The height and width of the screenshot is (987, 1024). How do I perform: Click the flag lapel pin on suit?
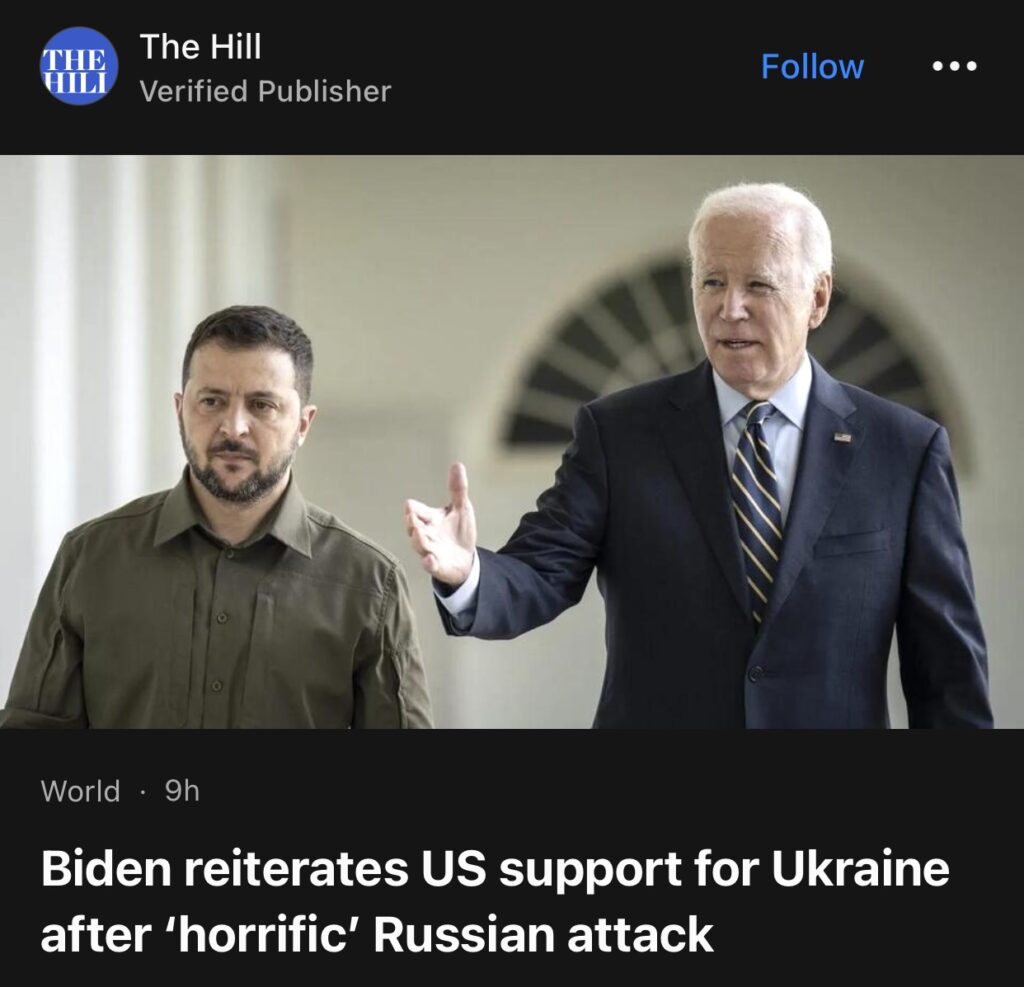click(x=842, y=437)
